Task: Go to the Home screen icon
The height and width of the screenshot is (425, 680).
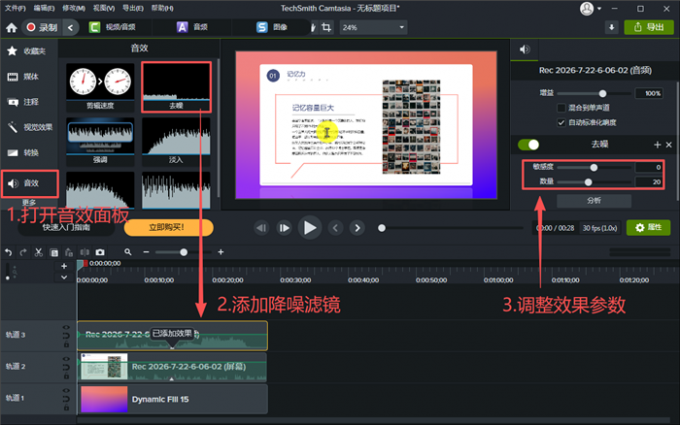Action: pyautogui.click(x=12, y=28)
